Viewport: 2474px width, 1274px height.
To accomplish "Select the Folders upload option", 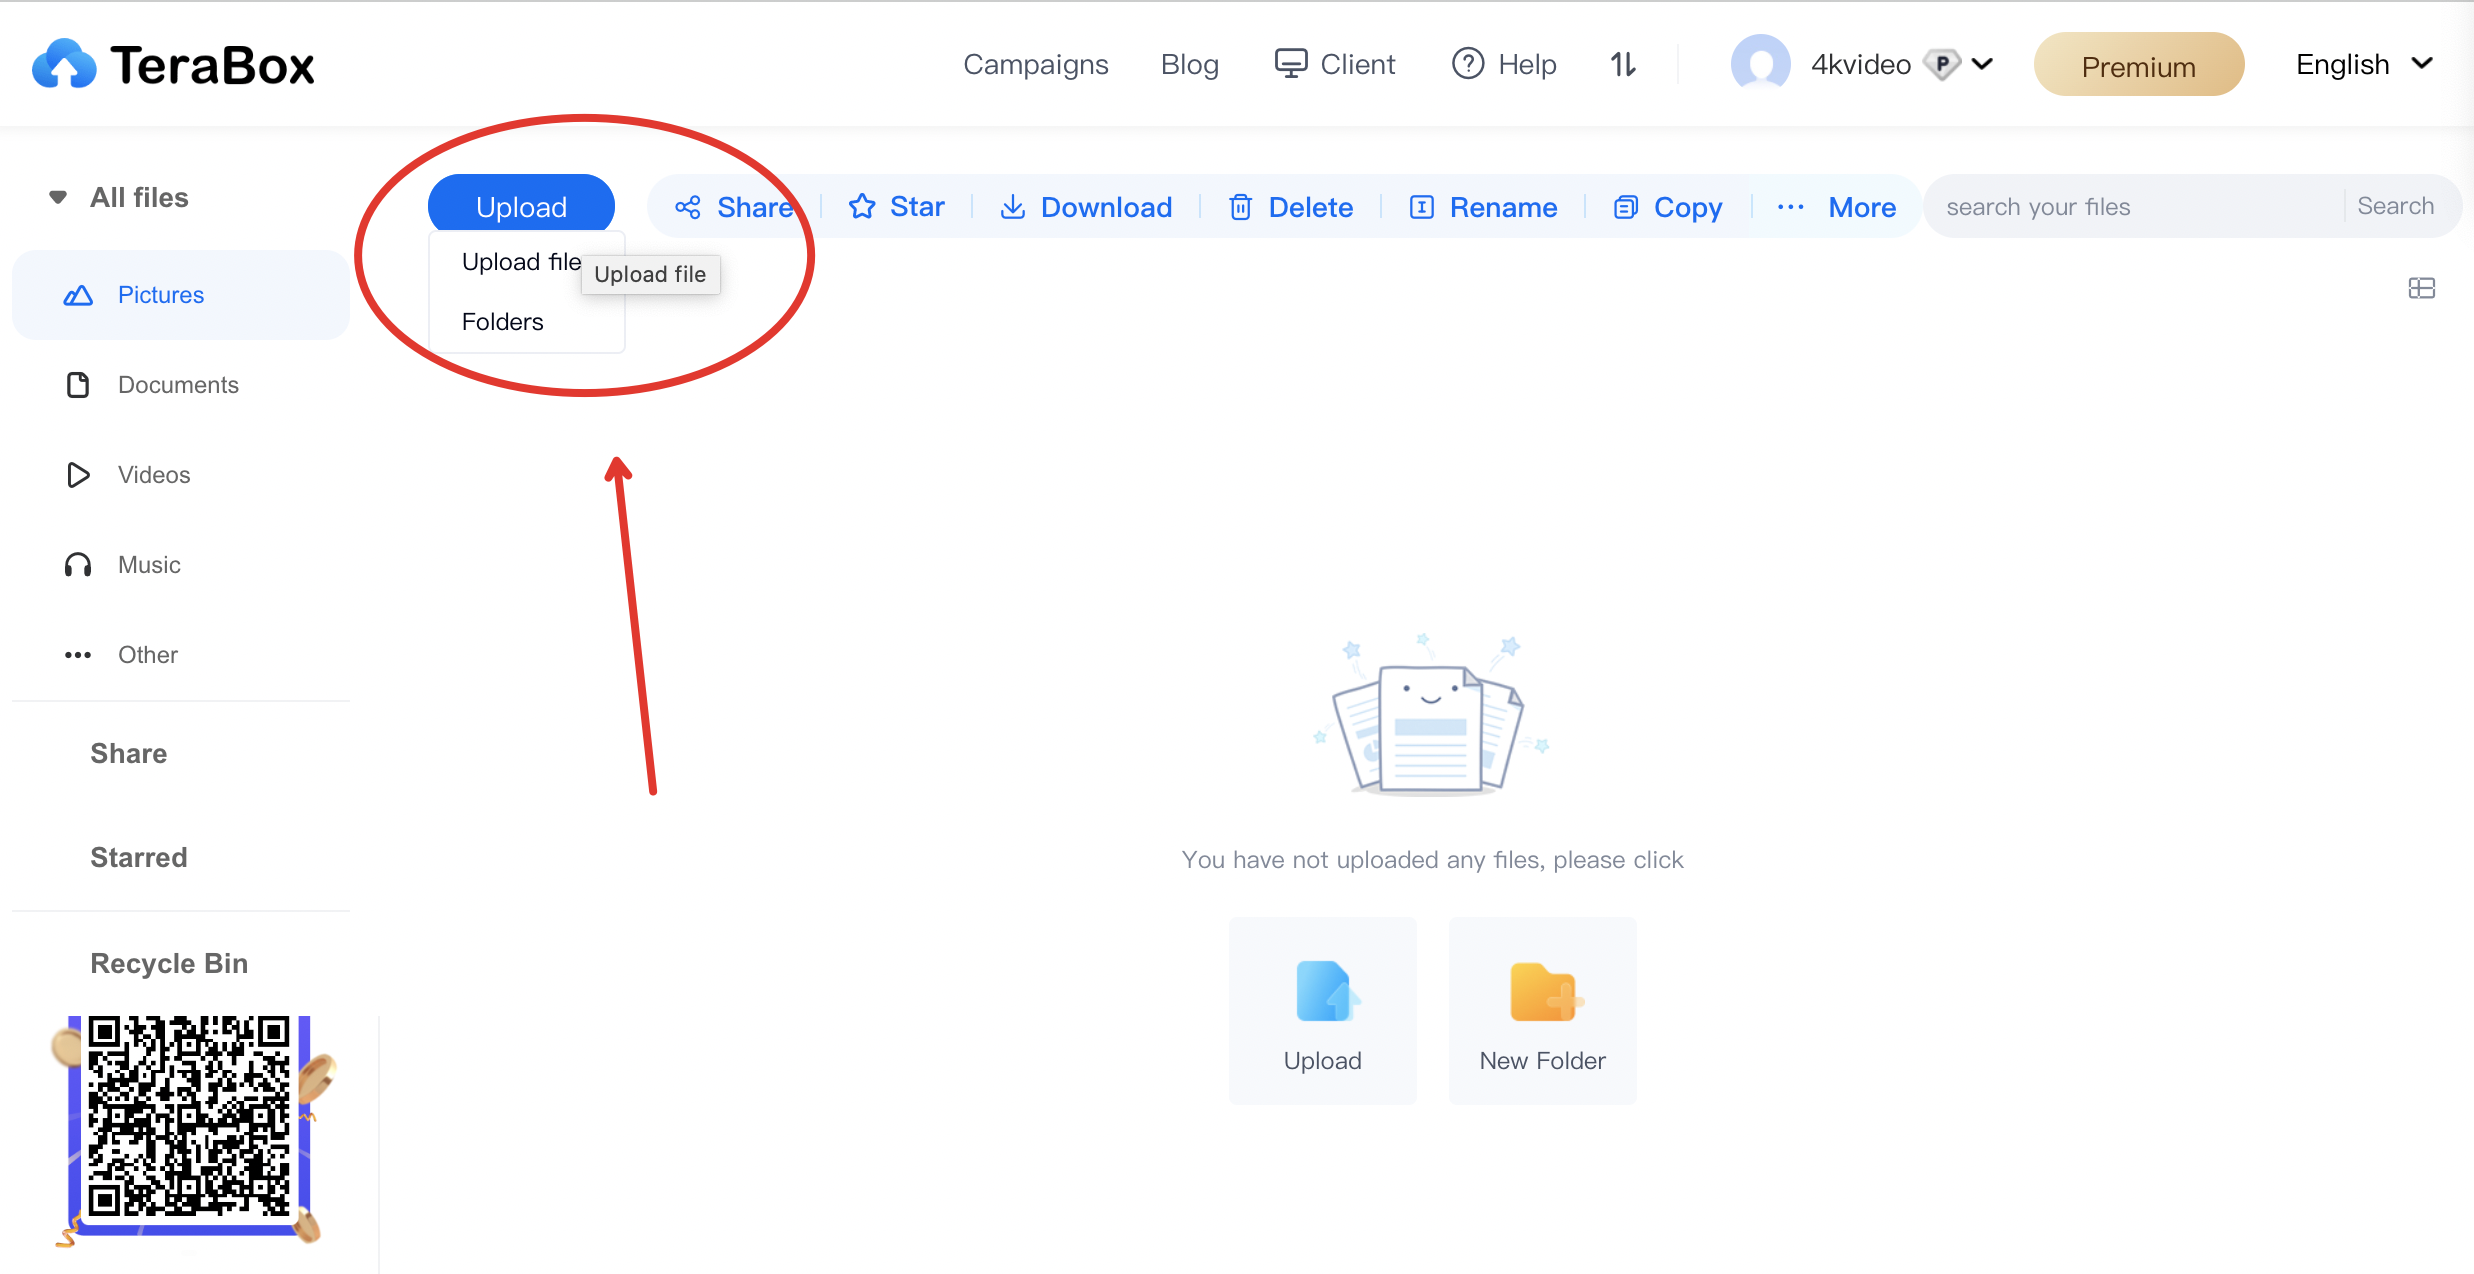I will click(500, 322).
